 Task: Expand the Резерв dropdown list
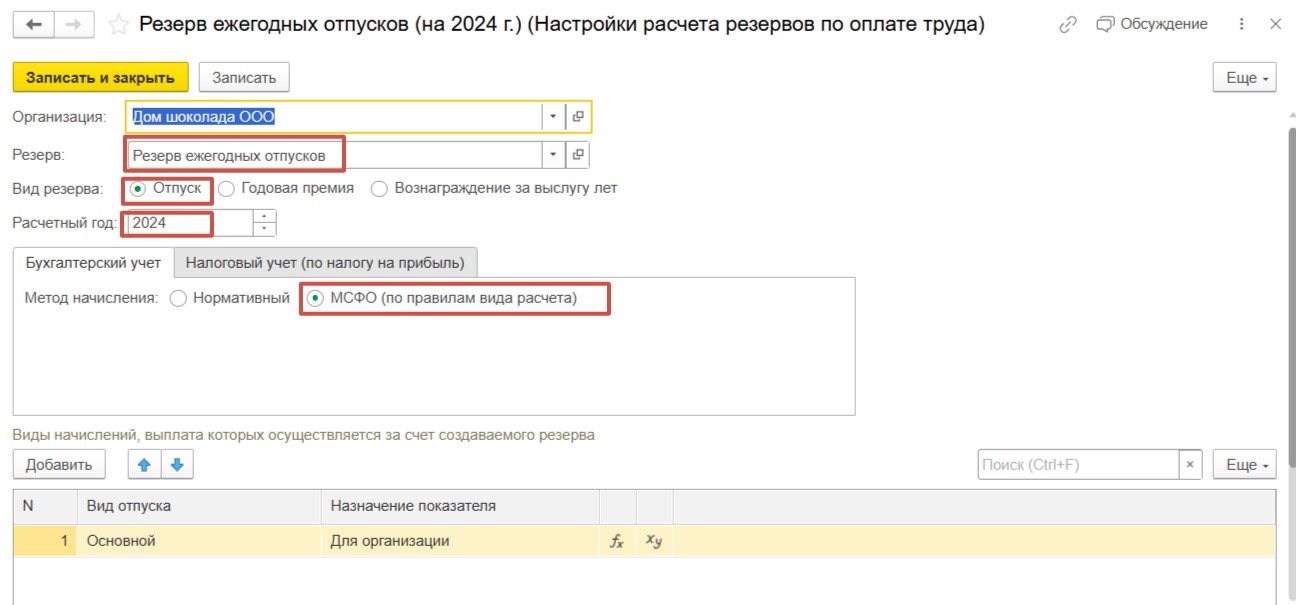553,155
